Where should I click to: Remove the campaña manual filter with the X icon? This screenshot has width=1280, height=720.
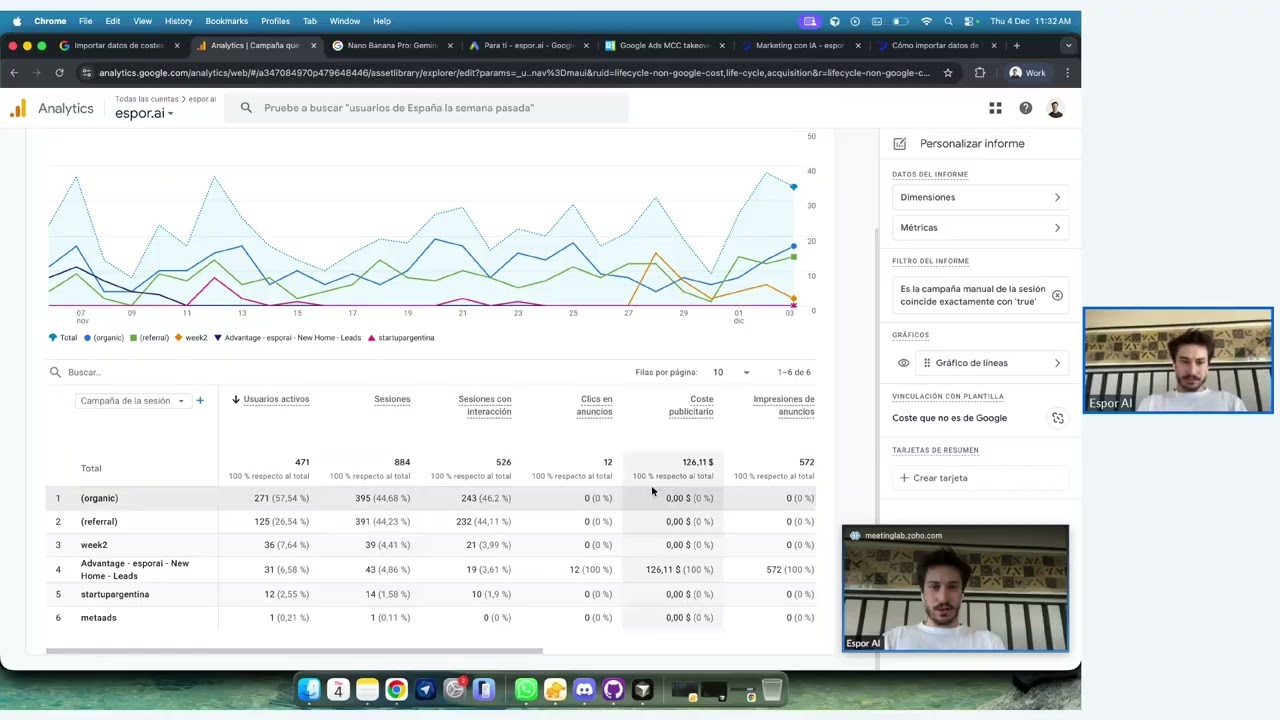coord(1057,295)
